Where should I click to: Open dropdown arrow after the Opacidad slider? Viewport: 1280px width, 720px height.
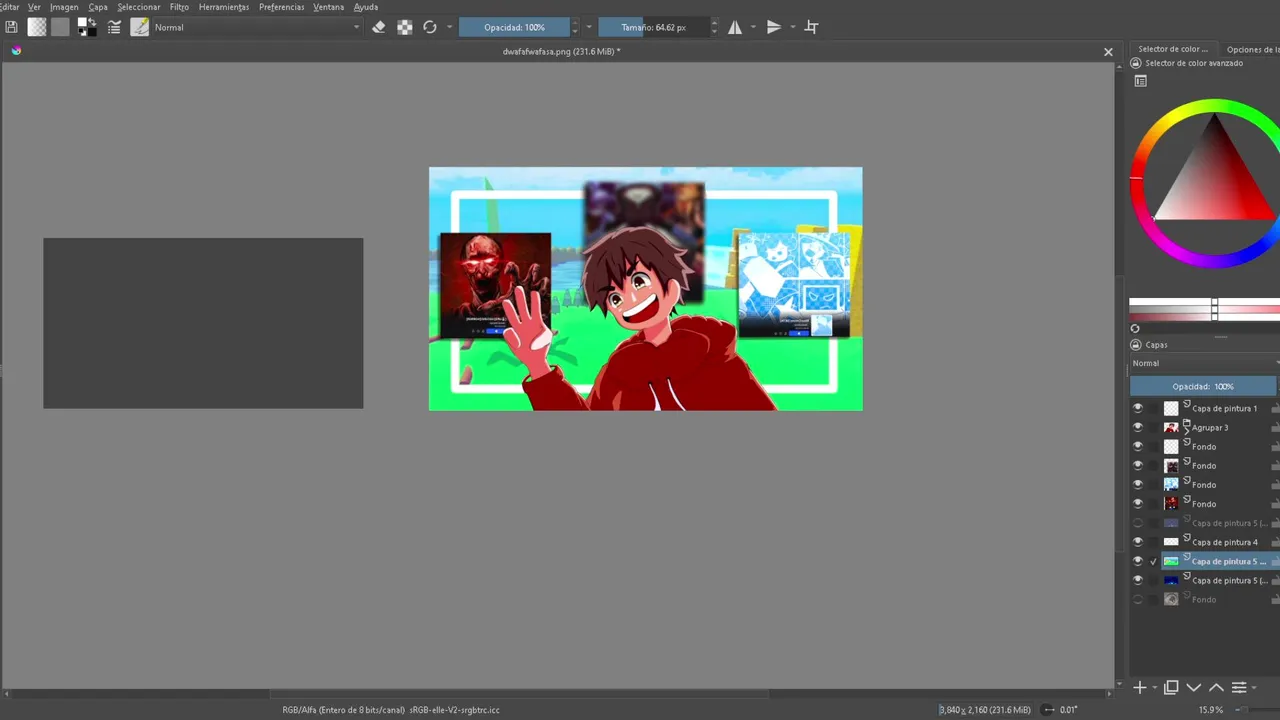[588, 27]
